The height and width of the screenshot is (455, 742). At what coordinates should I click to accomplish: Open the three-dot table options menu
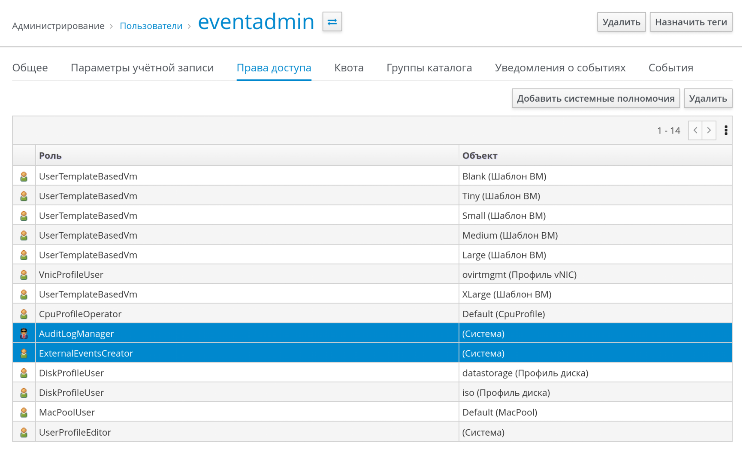click(725, 130)
